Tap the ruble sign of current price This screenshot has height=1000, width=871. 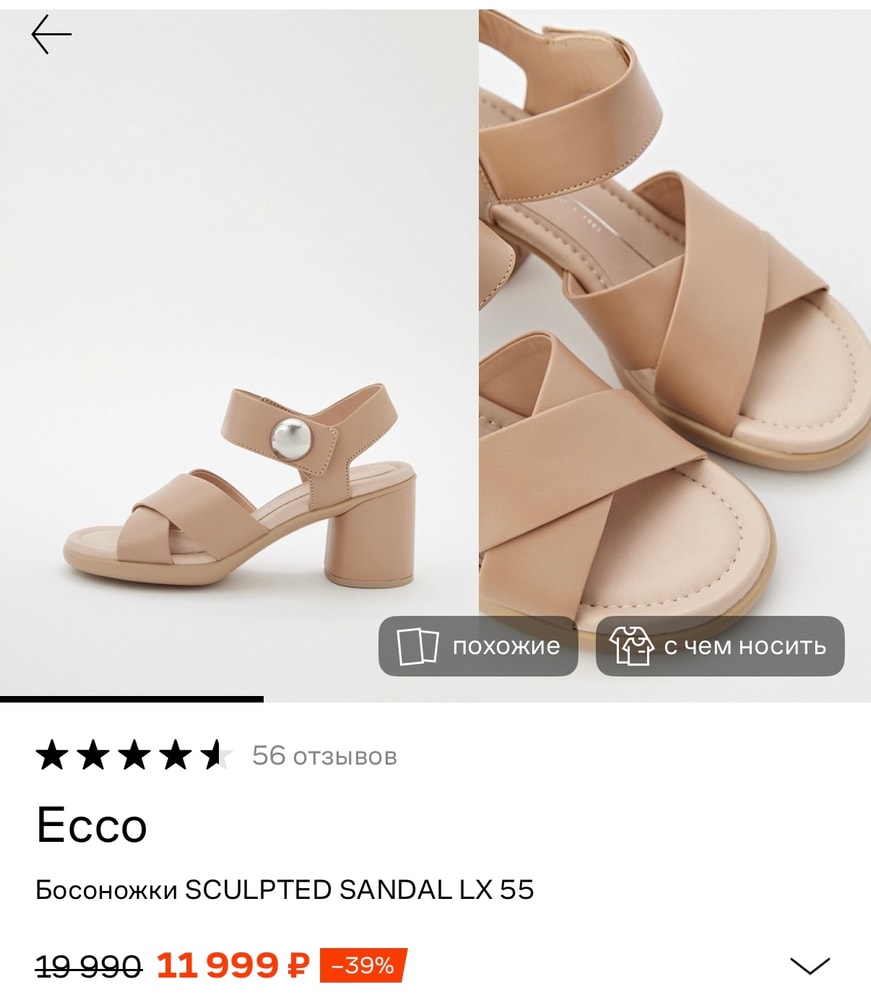[298, 966]
